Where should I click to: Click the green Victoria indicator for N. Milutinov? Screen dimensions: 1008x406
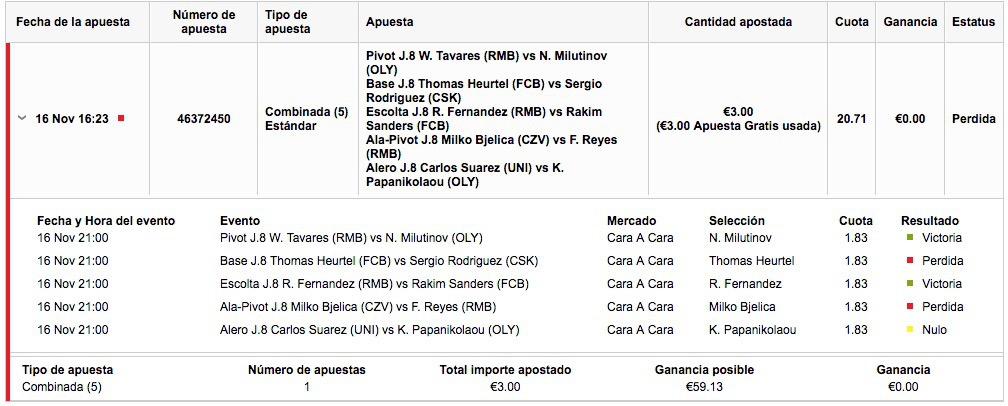(910, 238)
